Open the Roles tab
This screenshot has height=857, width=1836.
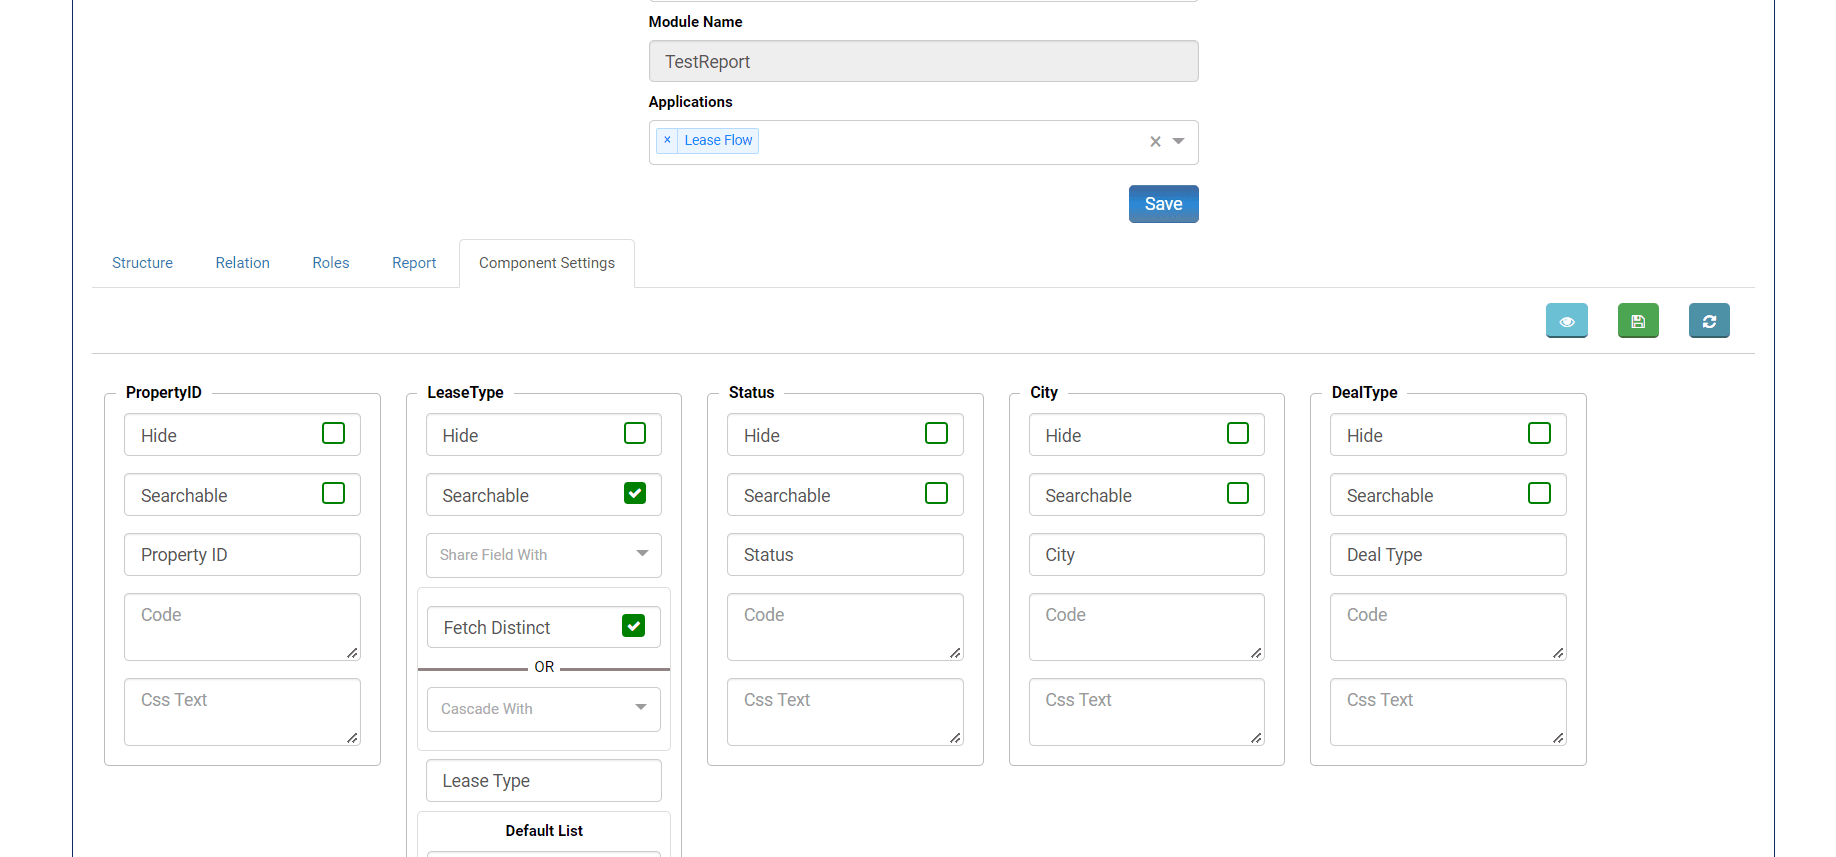click(331, 263)
